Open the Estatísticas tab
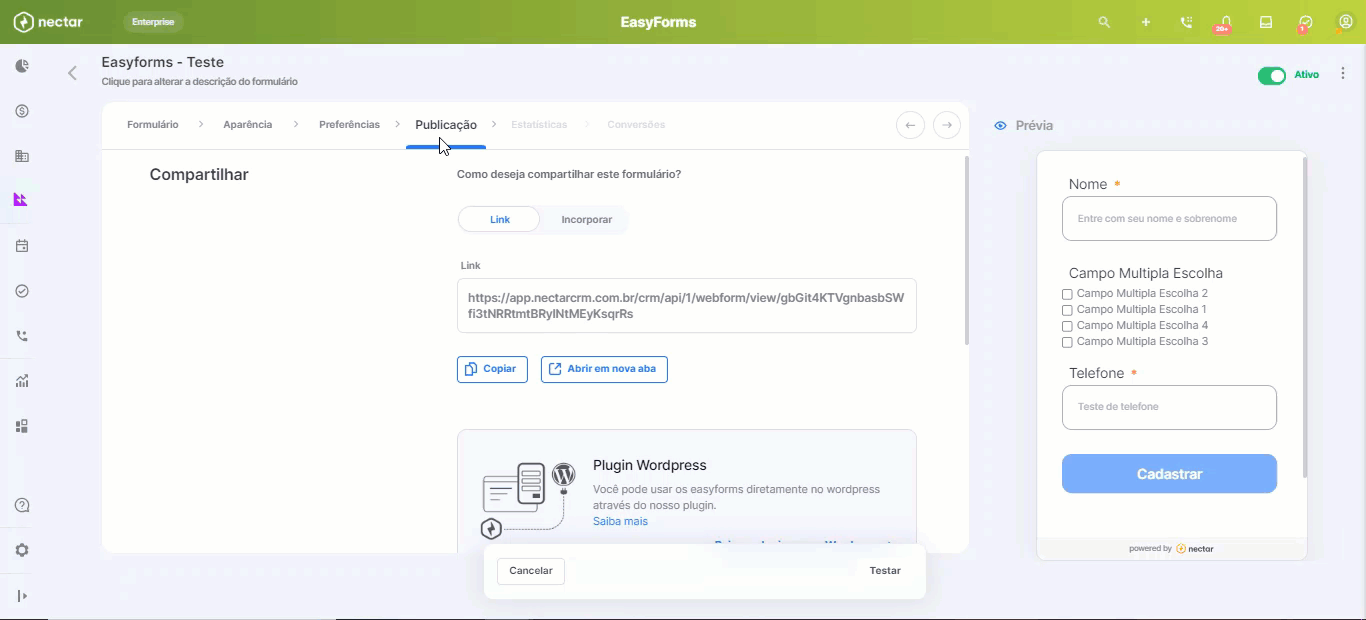Viewport: 1366px width, 620px height. point(539,125)
